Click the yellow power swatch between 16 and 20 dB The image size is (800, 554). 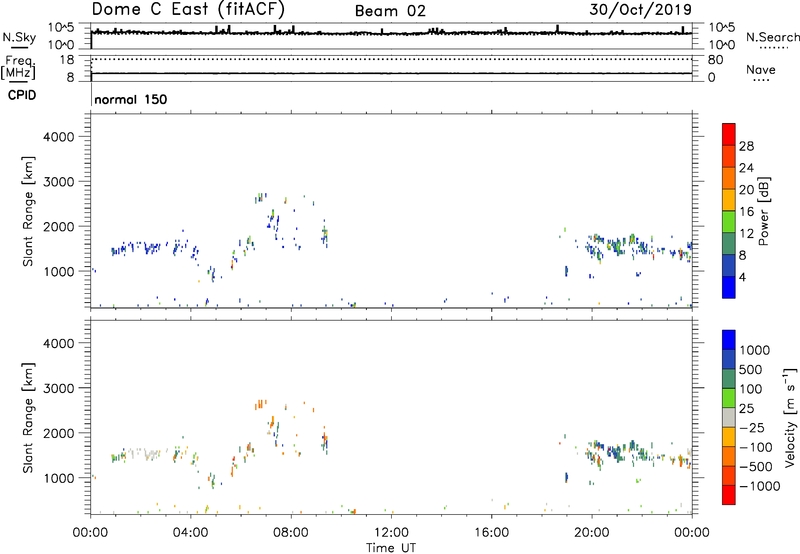(x=729, y=200)
